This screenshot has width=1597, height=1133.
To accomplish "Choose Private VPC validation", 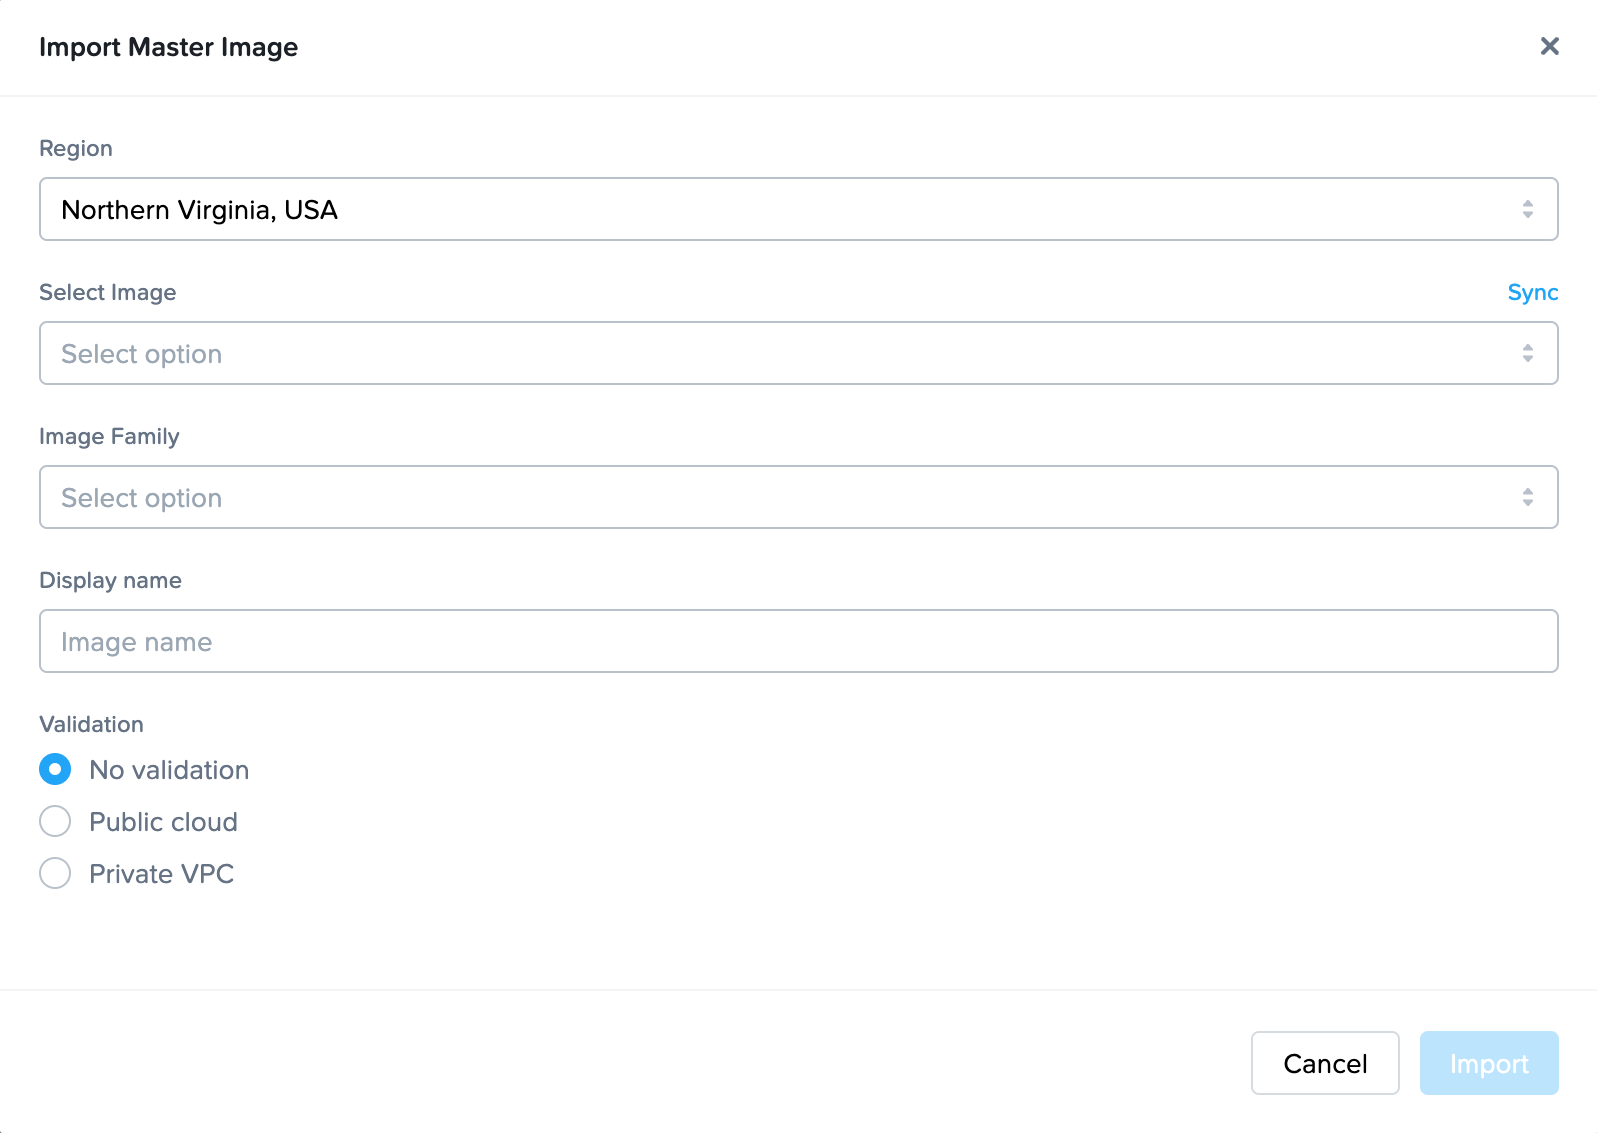I will tap(55, 873).
